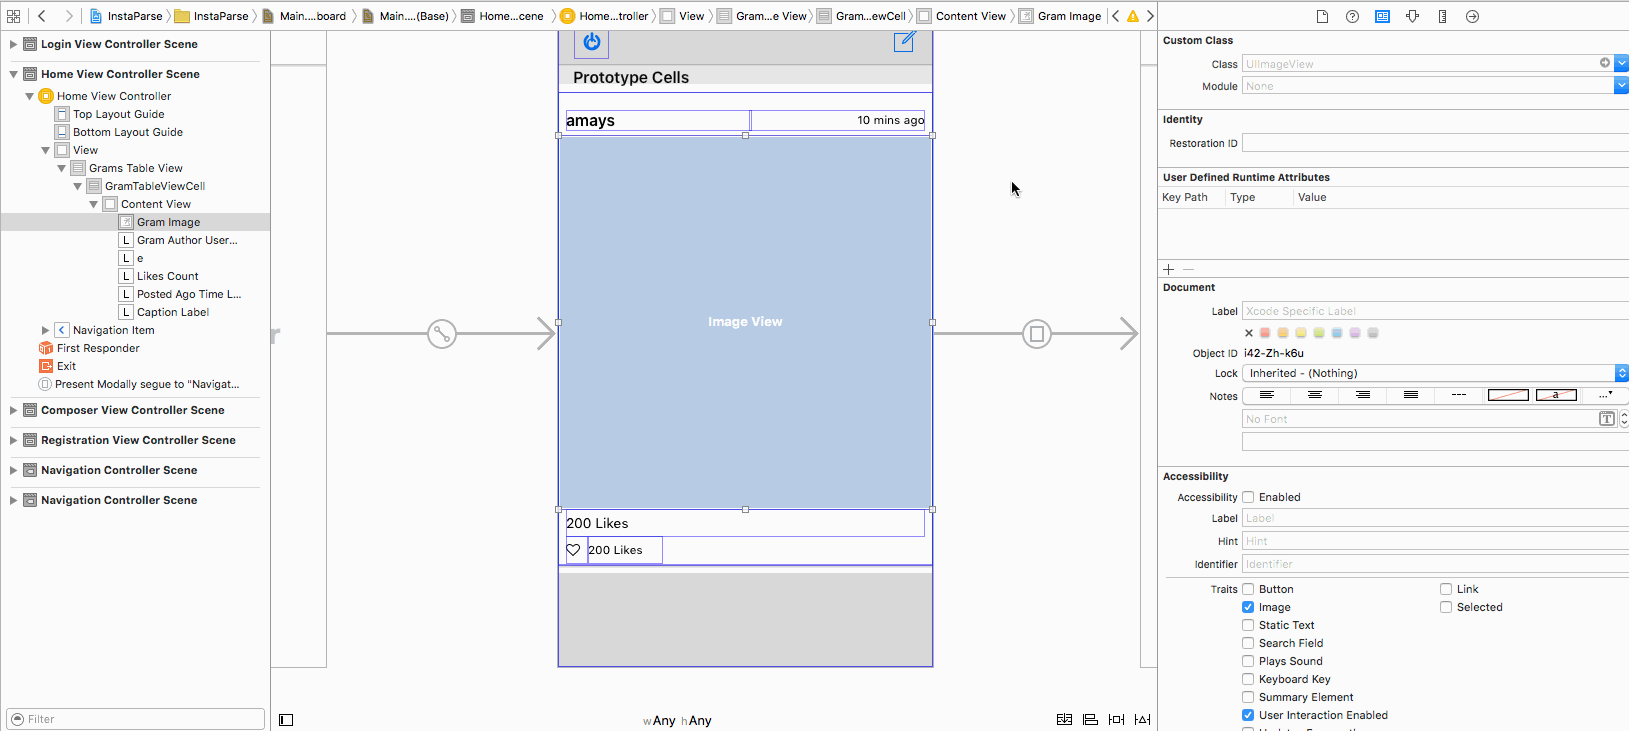Select Caption Label in the outline
The width and height of the screenshot is (1629, 731).
(x=173, y=312)
